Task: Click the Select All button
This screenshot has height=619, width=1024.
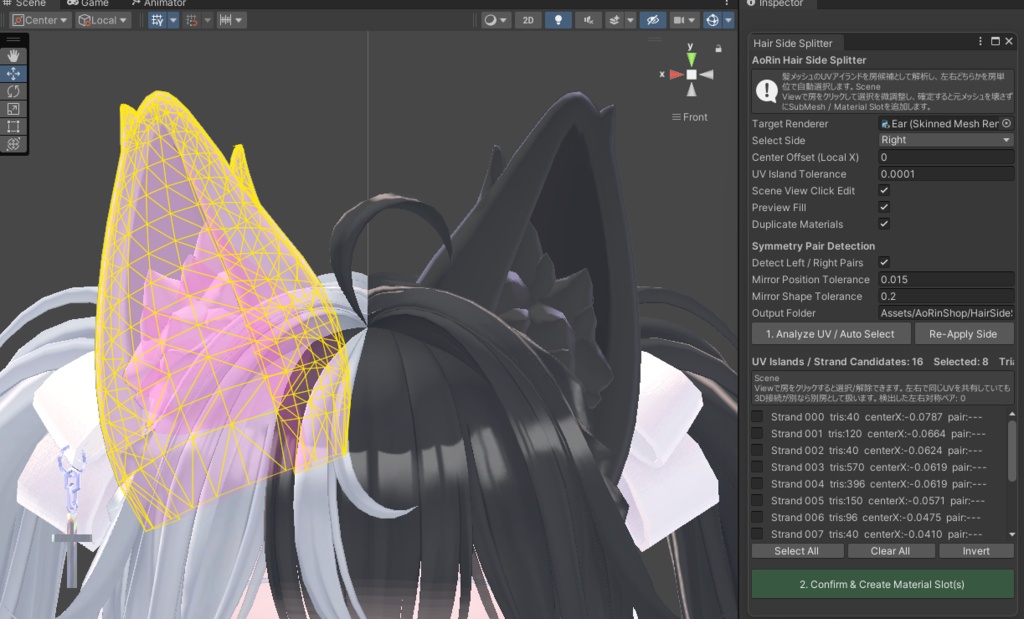Action: click(x=796, y=551)
